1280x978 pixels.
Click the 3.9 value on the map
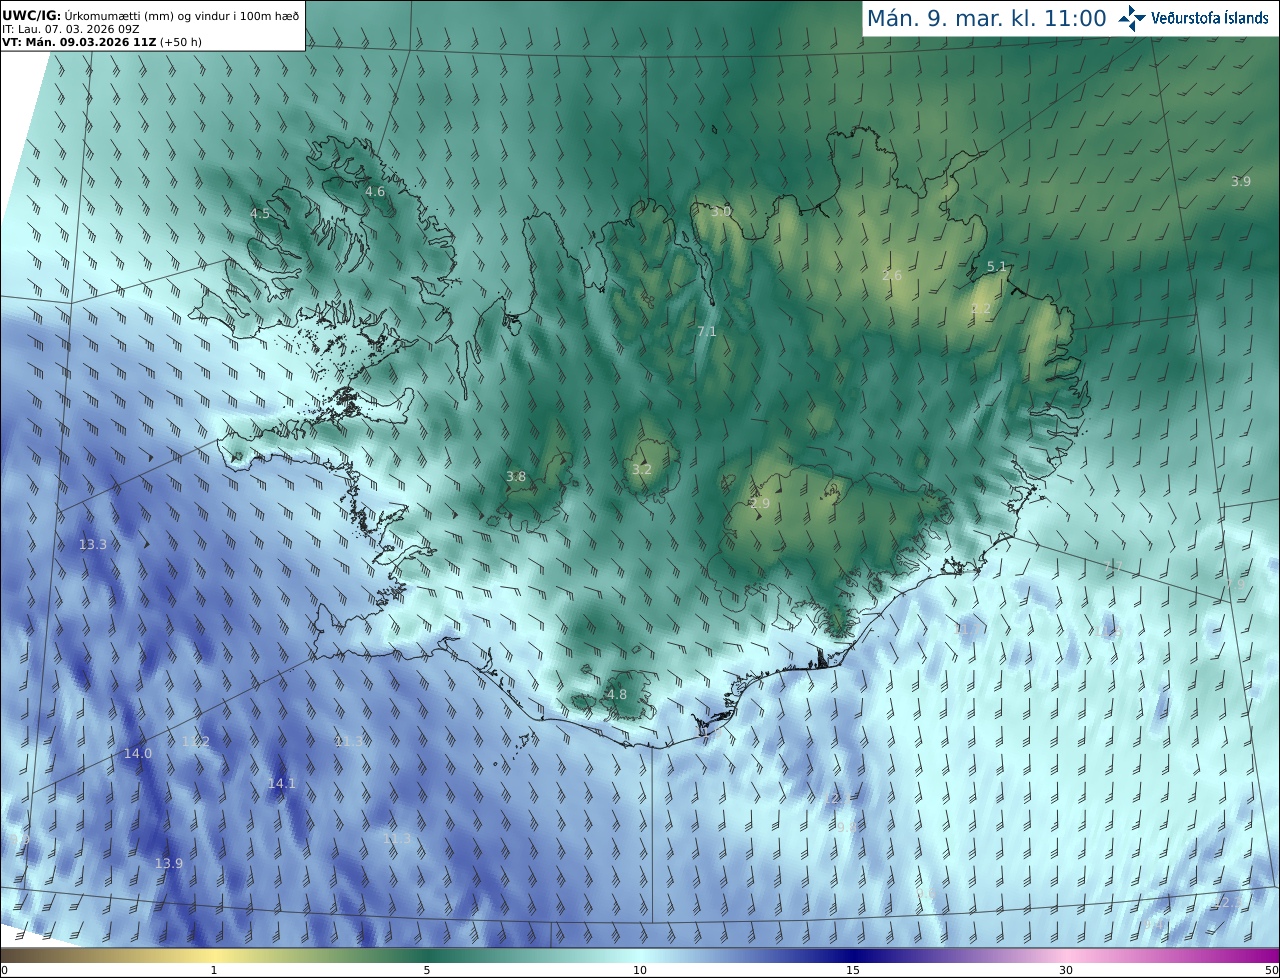tap(1241, 181)
